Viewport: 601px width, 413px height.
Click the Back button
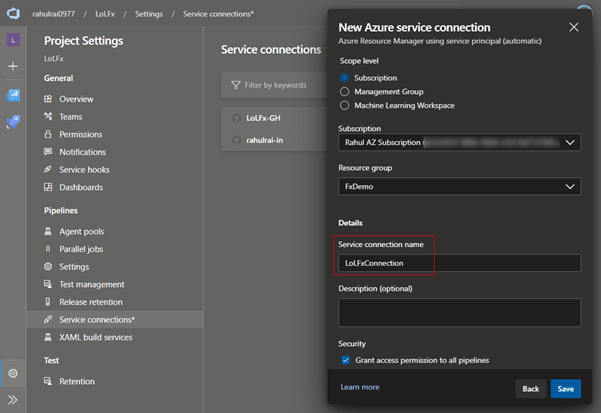coord(530,389)
